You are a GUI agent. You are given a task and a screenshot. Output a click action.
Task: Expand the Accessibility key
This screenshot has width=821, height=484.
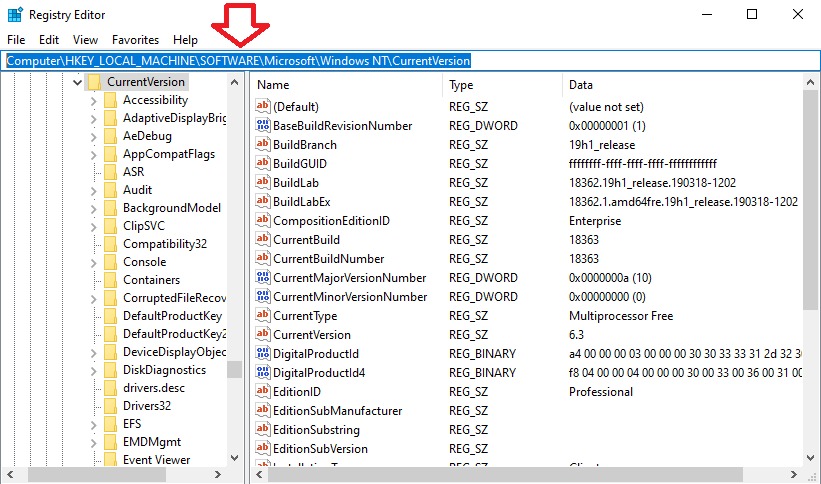tap(94, 100)
